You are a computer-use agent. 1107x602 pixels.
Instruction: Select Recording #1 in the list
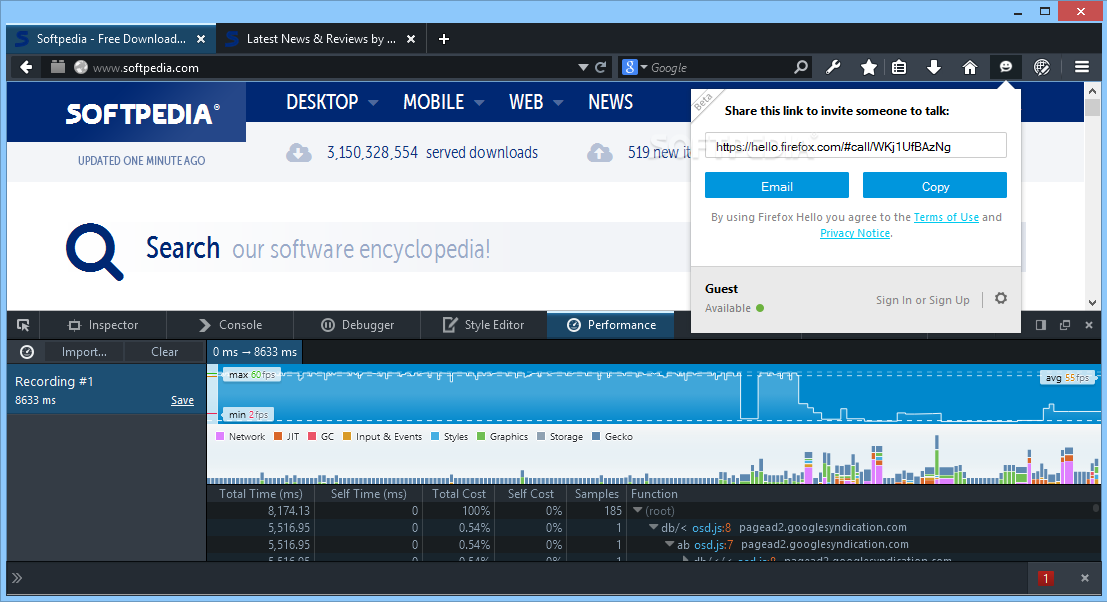(106, 389)
